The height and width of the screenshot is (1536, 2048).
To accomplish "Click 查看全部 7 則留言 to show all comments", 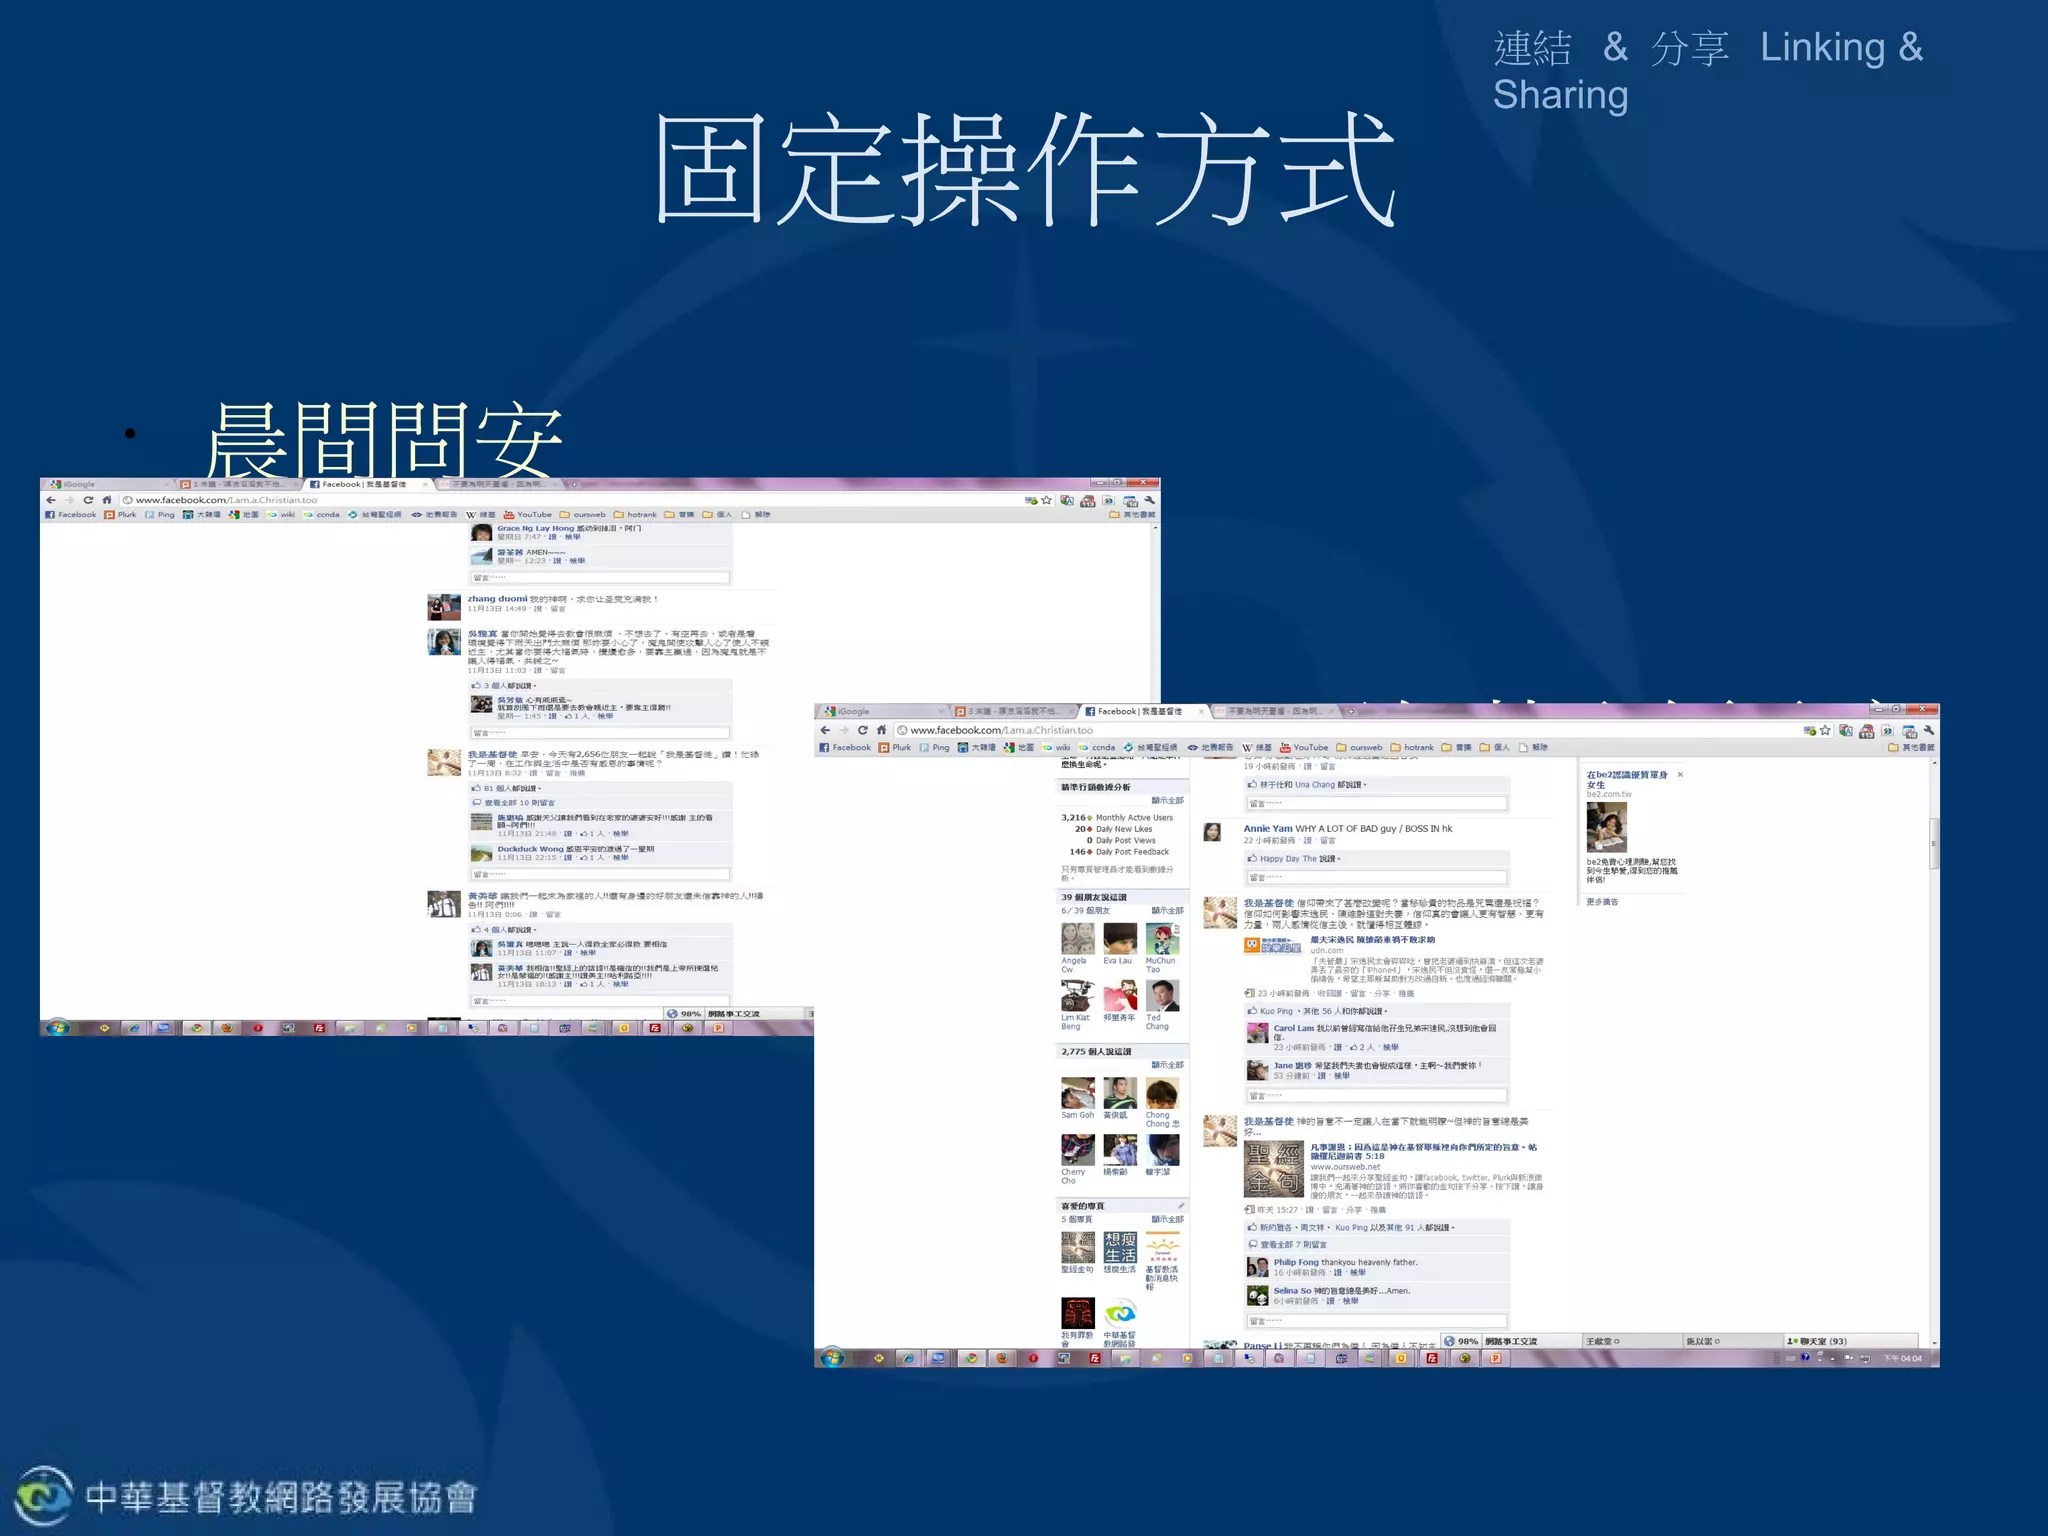I will pos(1293,1245).
